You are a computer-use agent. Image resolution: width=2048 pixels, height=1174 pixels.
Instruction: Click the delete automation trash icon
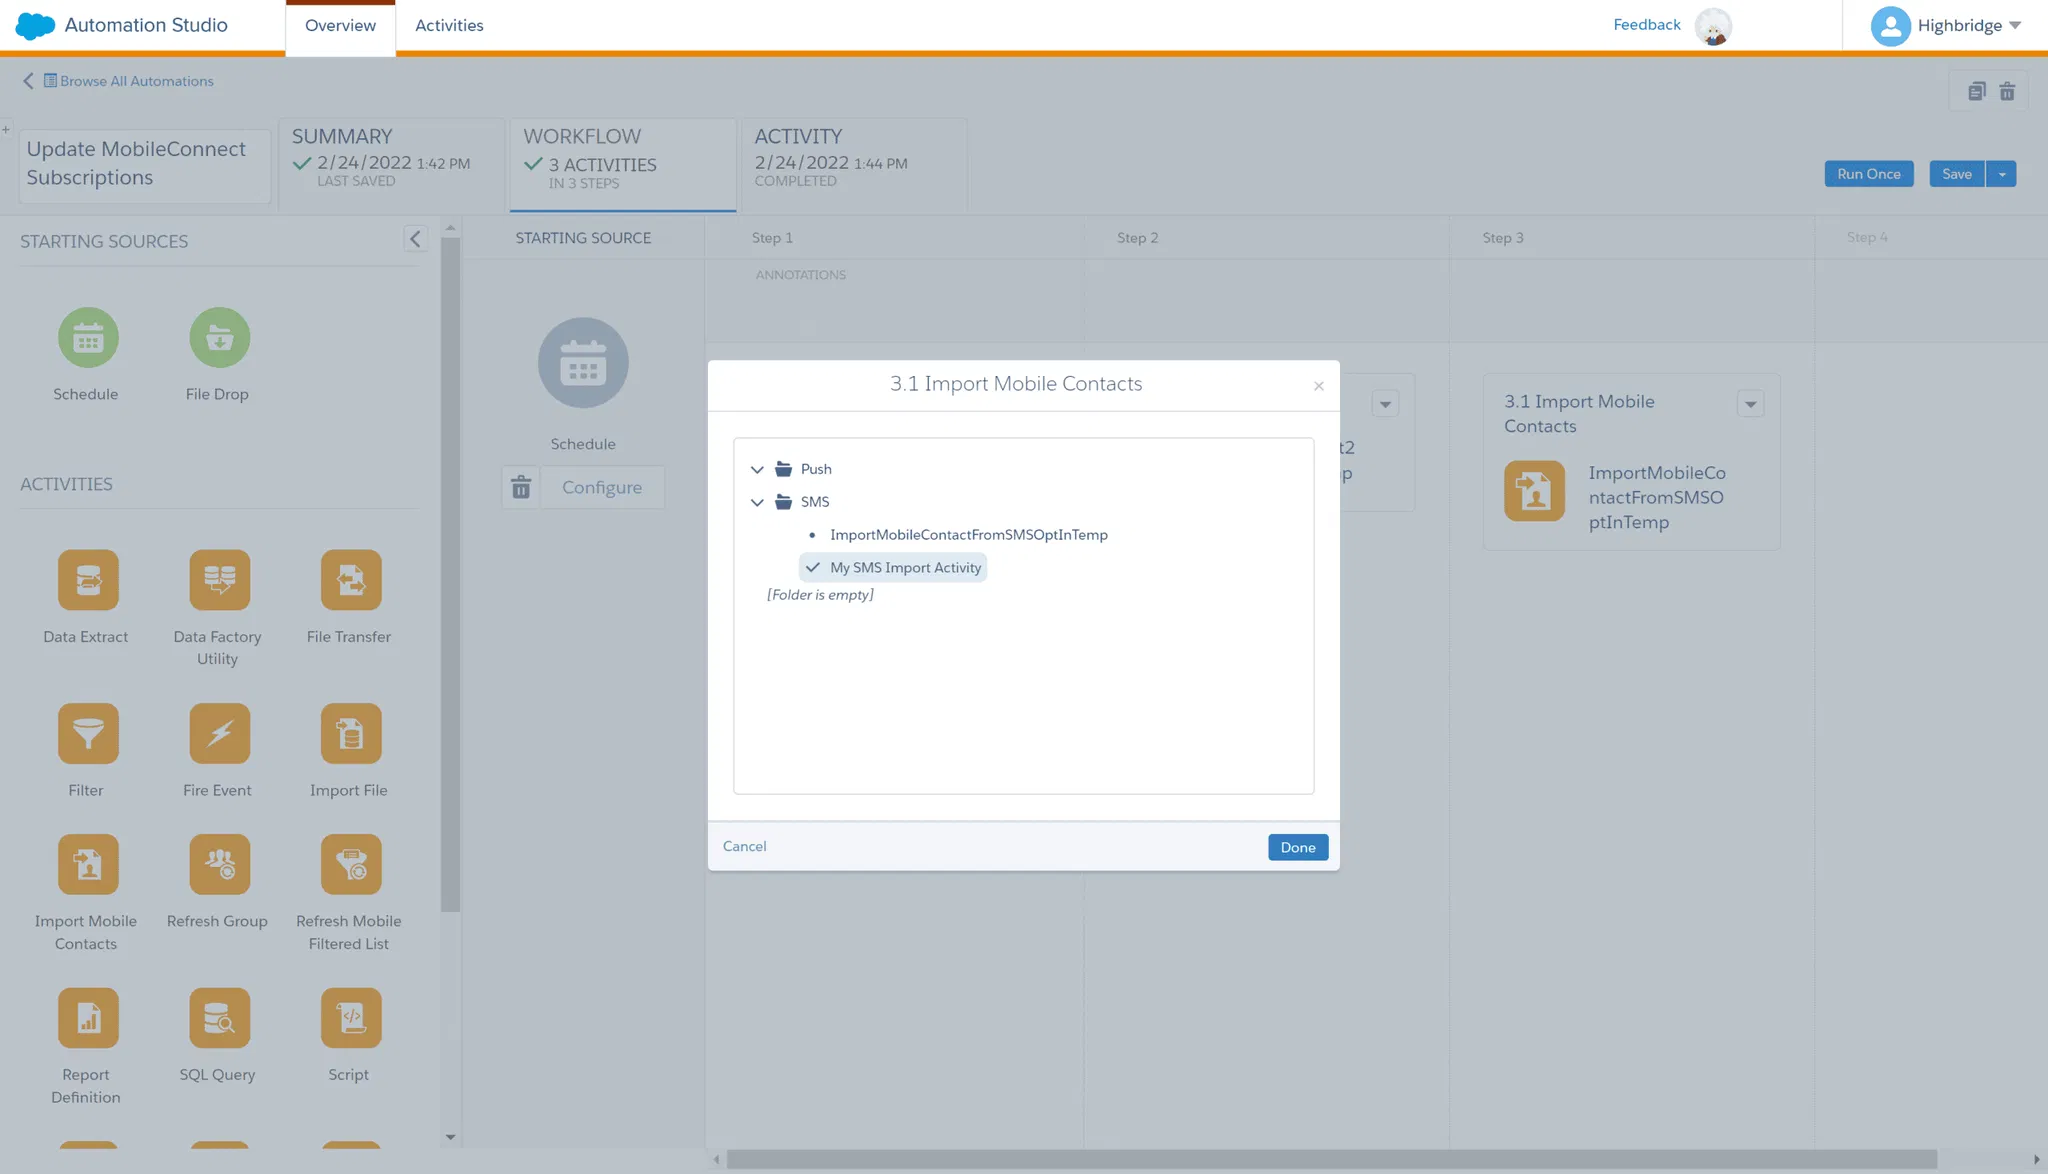click(2007, 92)
